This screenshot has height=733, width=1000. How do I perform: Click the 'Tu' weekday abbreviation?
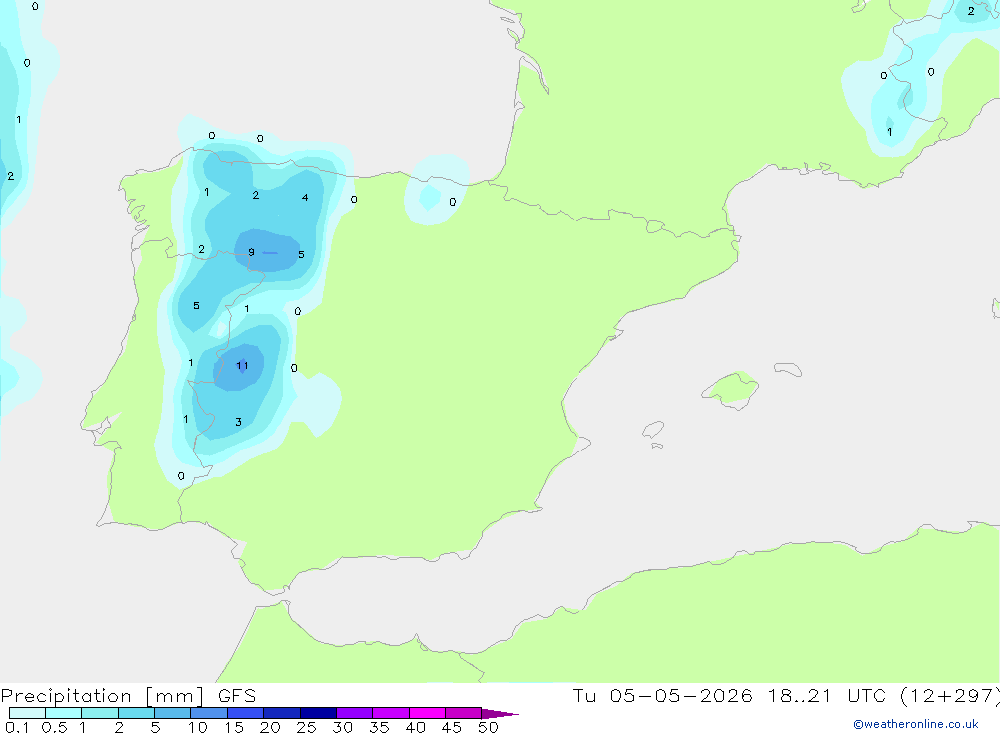click(x=584, y=695)
